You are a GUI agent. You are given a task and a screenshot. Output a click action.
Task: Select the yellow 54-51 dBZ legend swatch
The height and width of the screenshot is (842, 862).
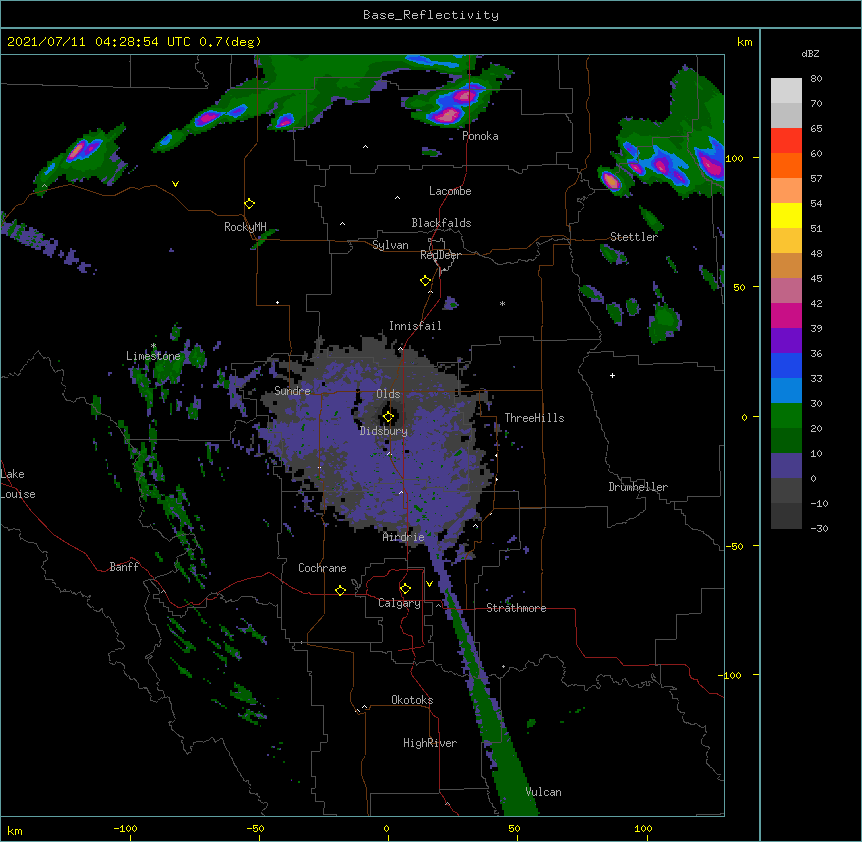pos(786,215)
